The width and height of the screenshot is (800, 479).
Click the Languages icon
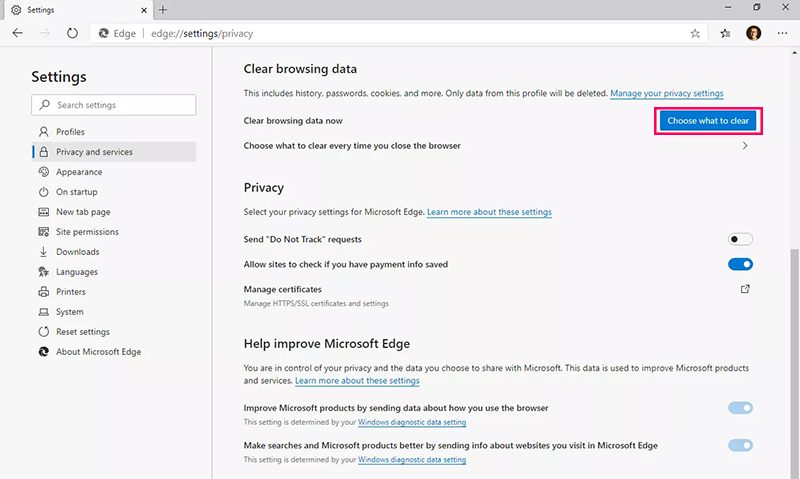pos(44,272)
